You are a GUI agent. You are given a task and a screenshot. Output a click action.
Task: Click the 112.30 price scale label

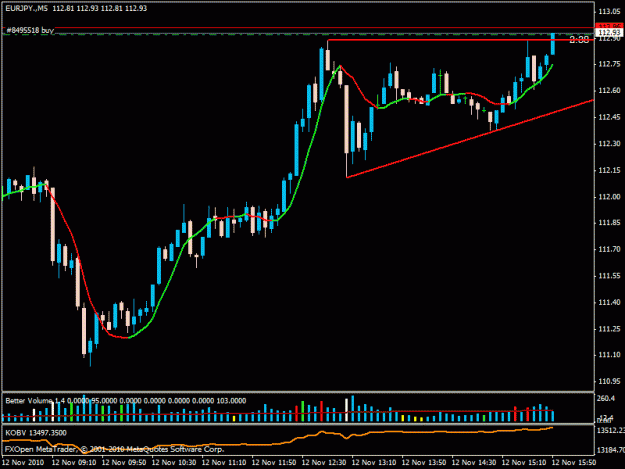609,143
